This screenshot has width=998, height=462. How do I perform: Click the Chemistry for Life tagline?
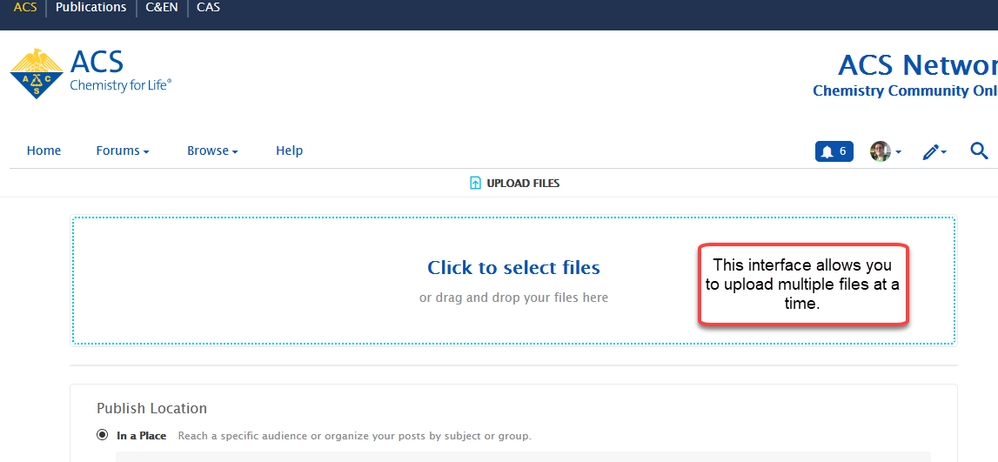[x=120, y=86]
